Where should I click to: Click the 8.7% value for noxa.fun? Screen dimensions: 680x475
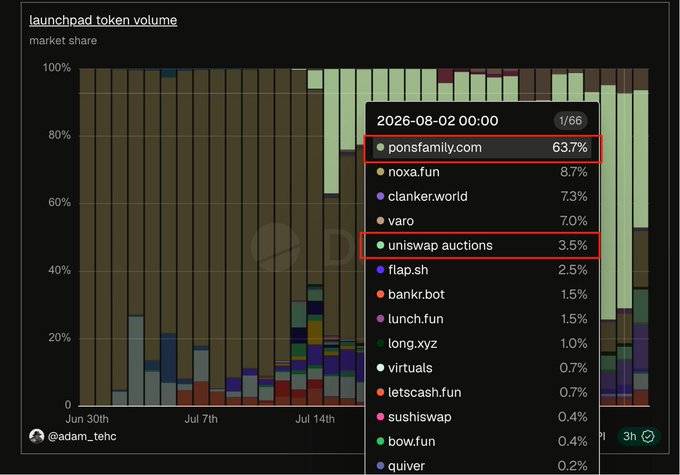click(573, 172)
